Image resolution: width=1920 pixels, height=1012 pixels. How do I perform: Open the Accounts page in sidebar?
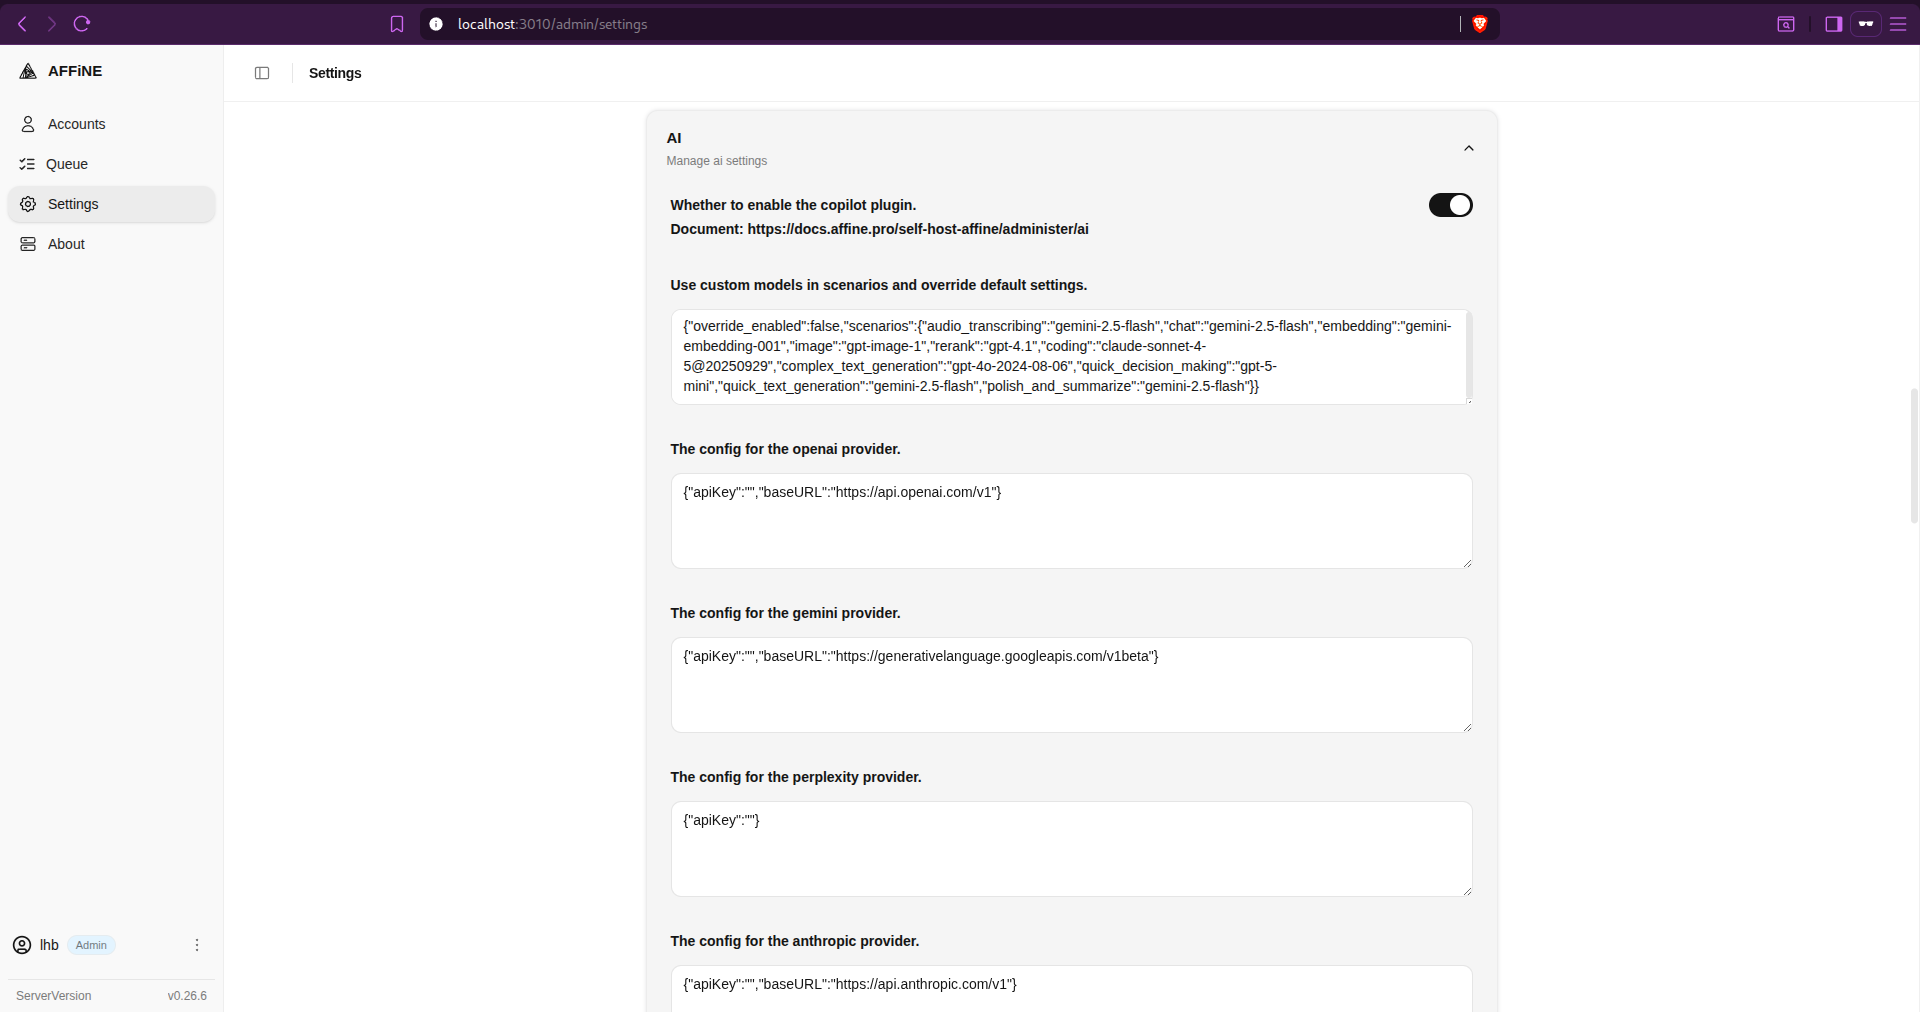(x=111, y=124)
